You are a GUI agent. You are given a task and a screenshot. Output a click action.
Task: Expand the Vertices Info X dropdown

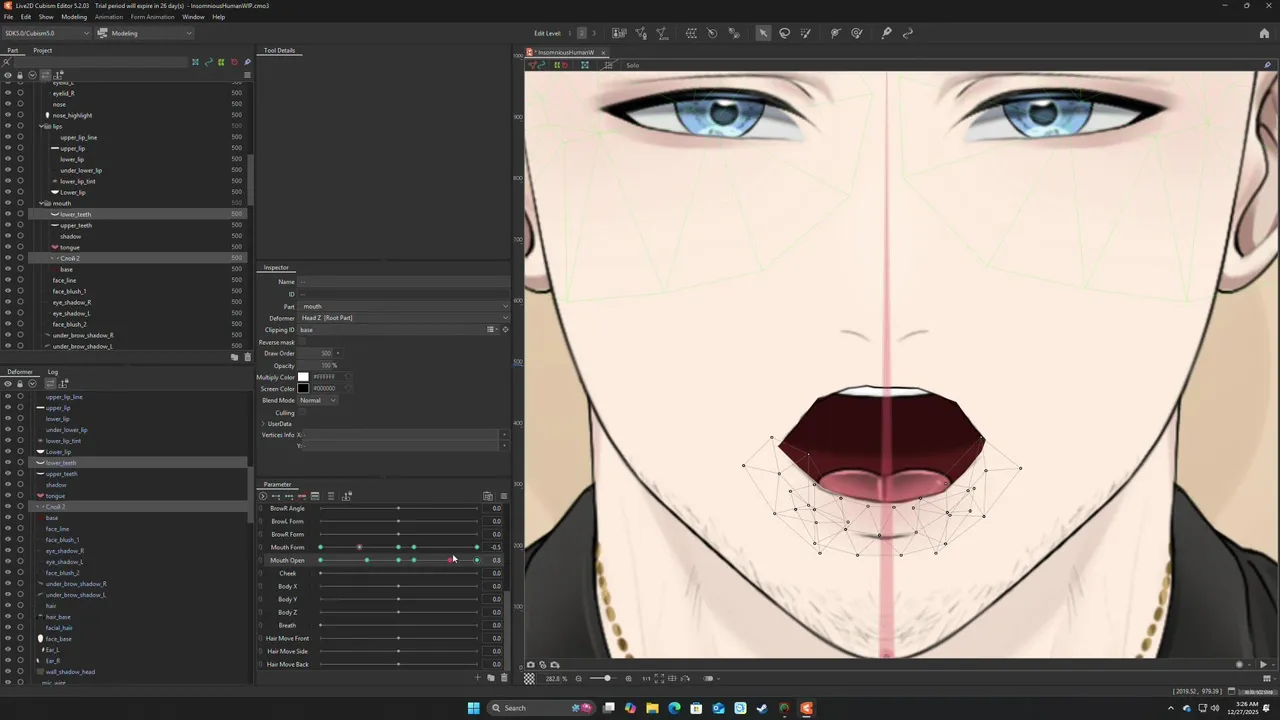[x=504, y=435]
